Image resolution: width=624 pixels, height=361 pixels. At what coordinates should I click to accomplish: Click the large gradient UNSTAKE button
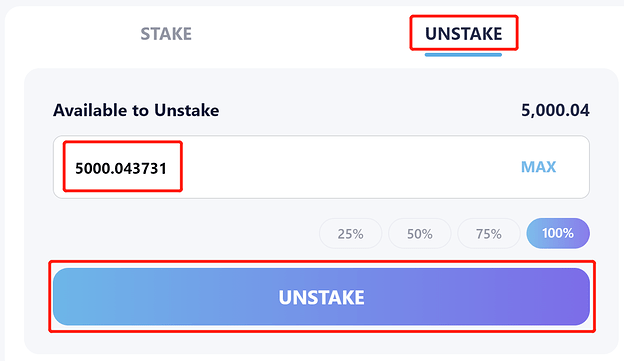coord(321,297)
